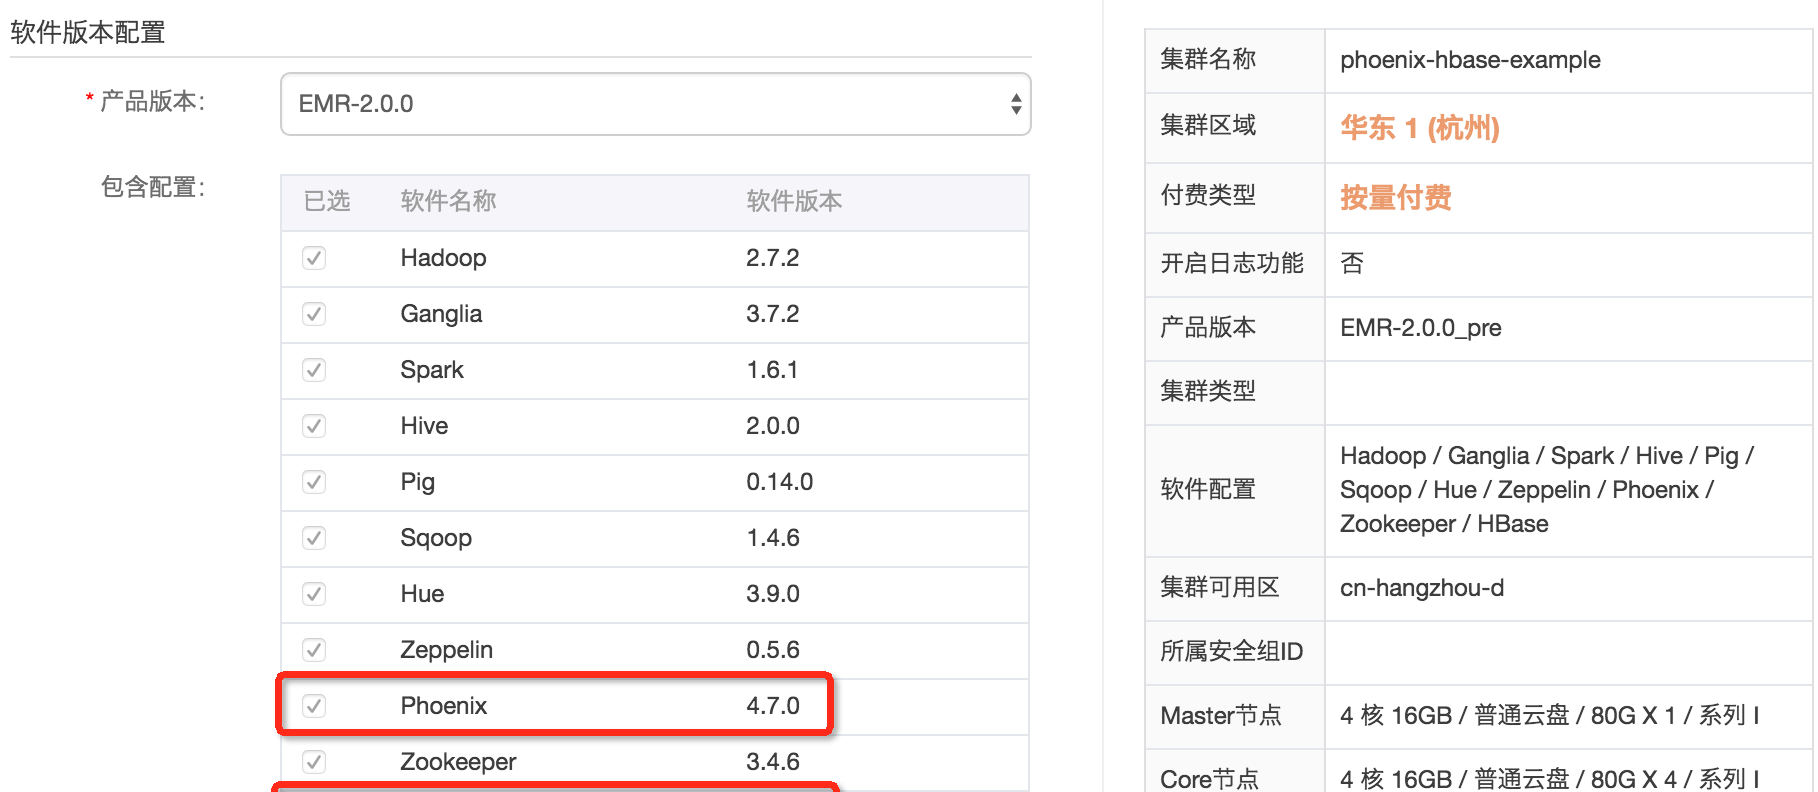
Task: Toggle the Hue checkbox
Action: 314,594
